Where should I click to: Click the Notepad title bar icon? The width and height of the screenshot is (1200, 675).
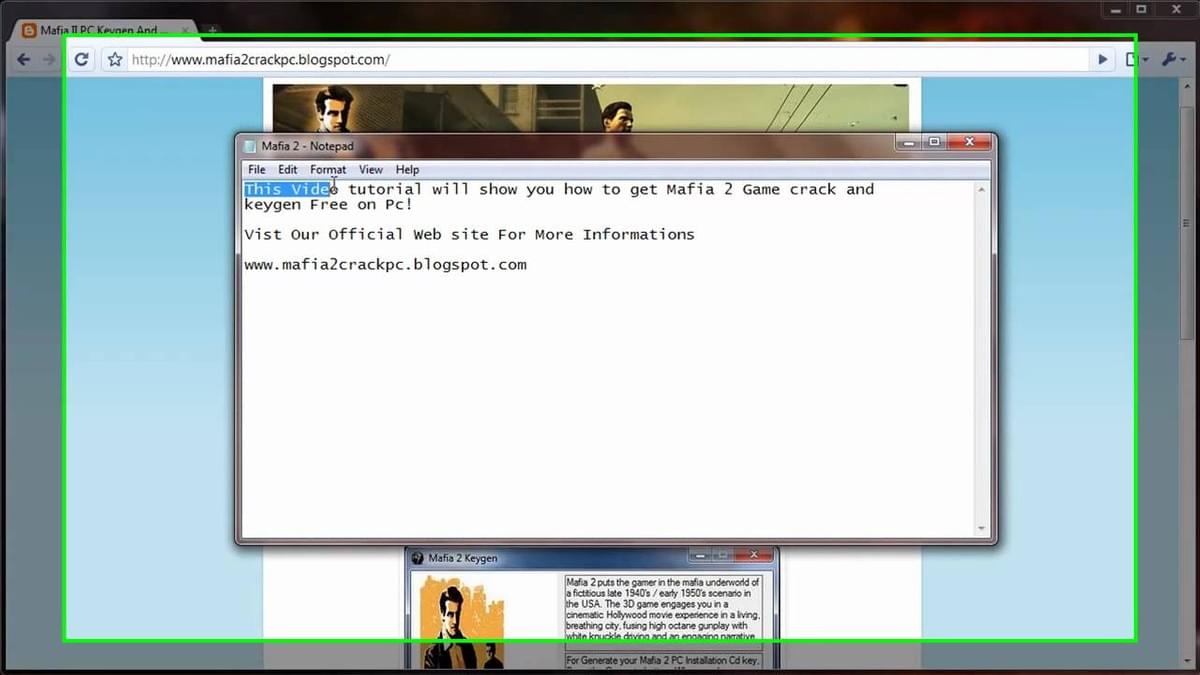(x=250, y=146)
